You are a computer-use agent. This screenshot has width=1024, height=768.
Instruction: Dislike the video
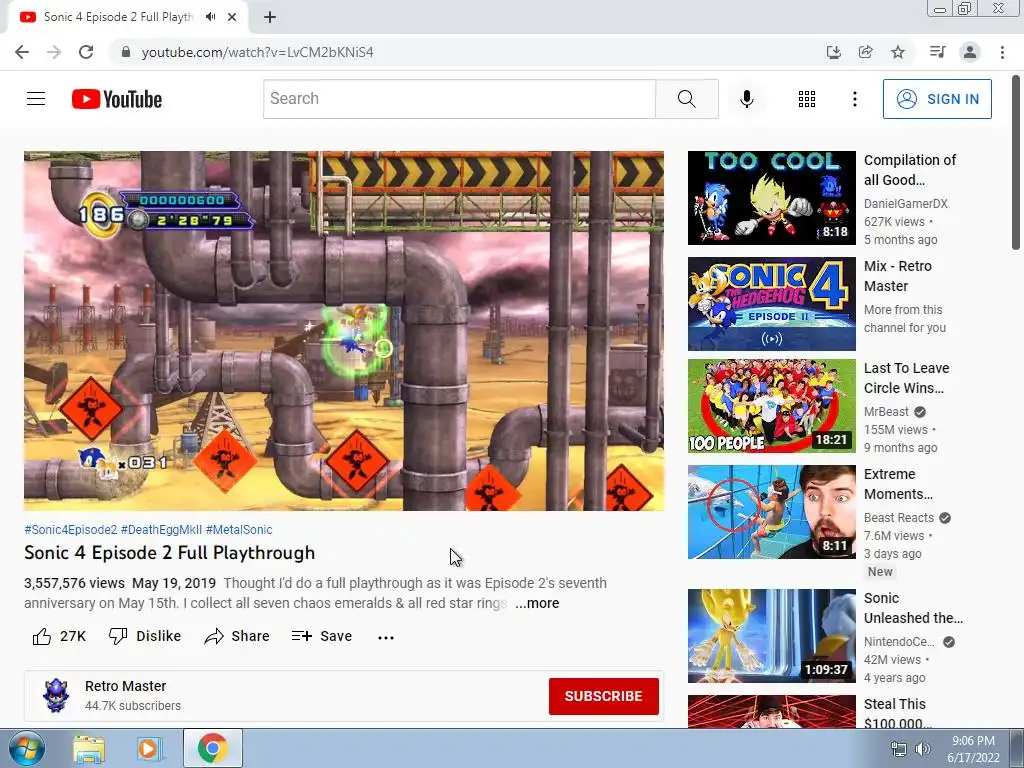pos(144,636)
